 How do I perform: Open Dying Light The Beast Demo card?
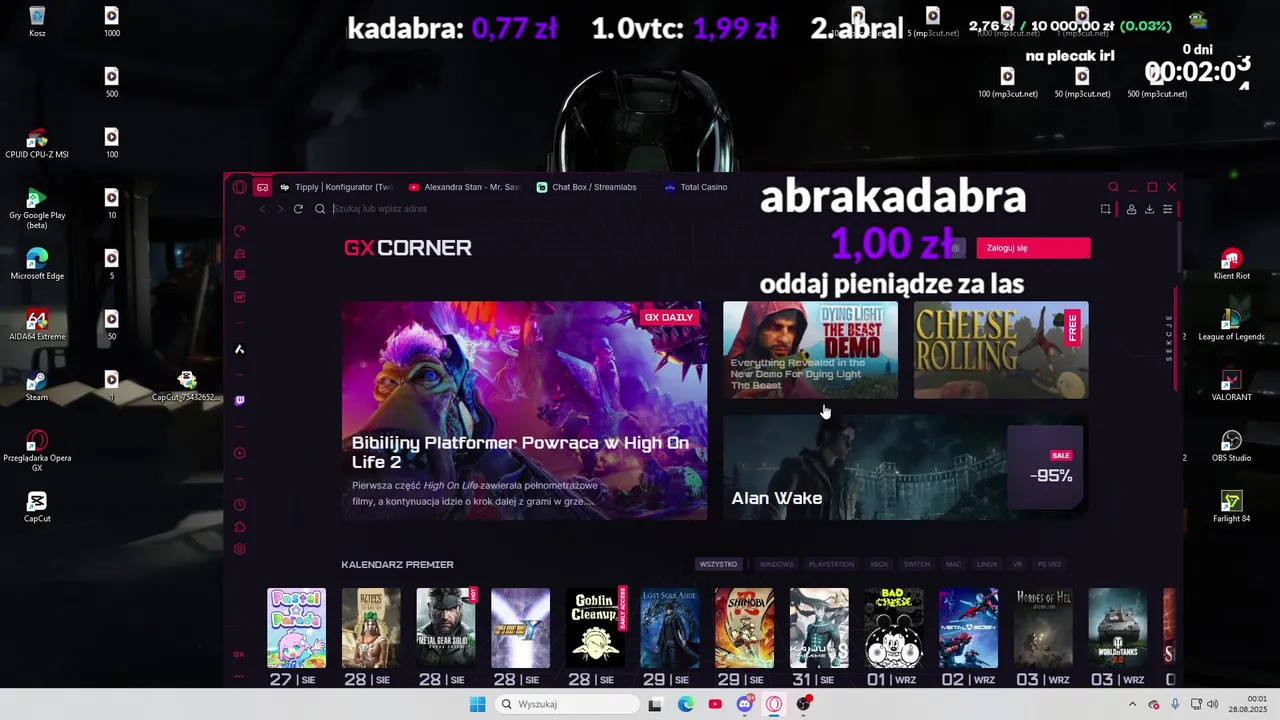tap(810, 350)
